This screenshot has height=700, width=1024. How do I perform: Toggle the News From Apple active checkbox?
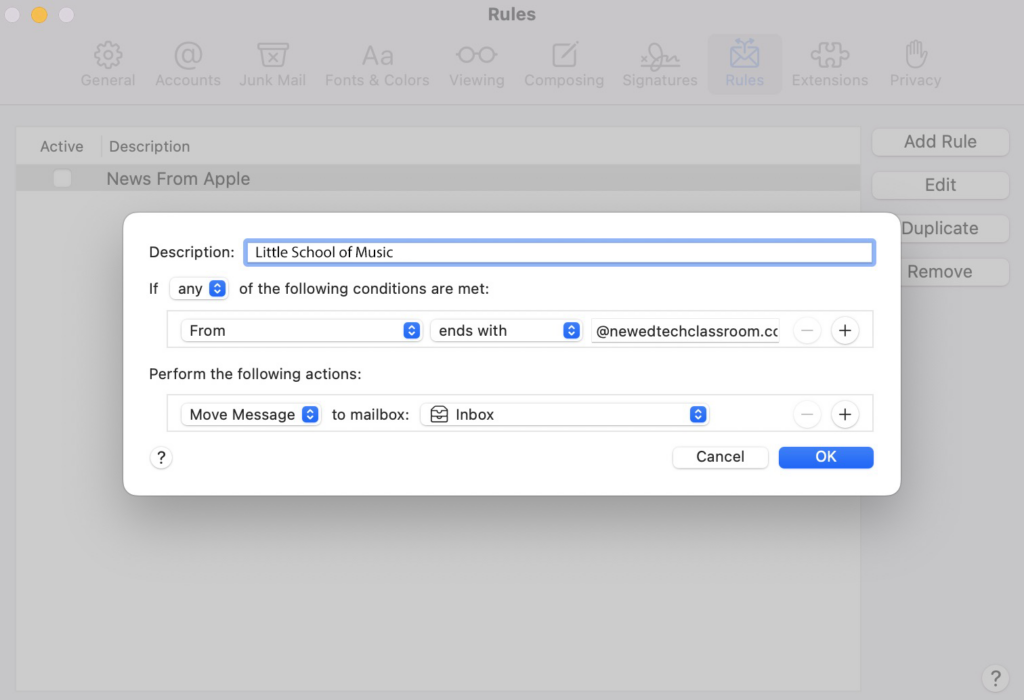coord(62,179)
